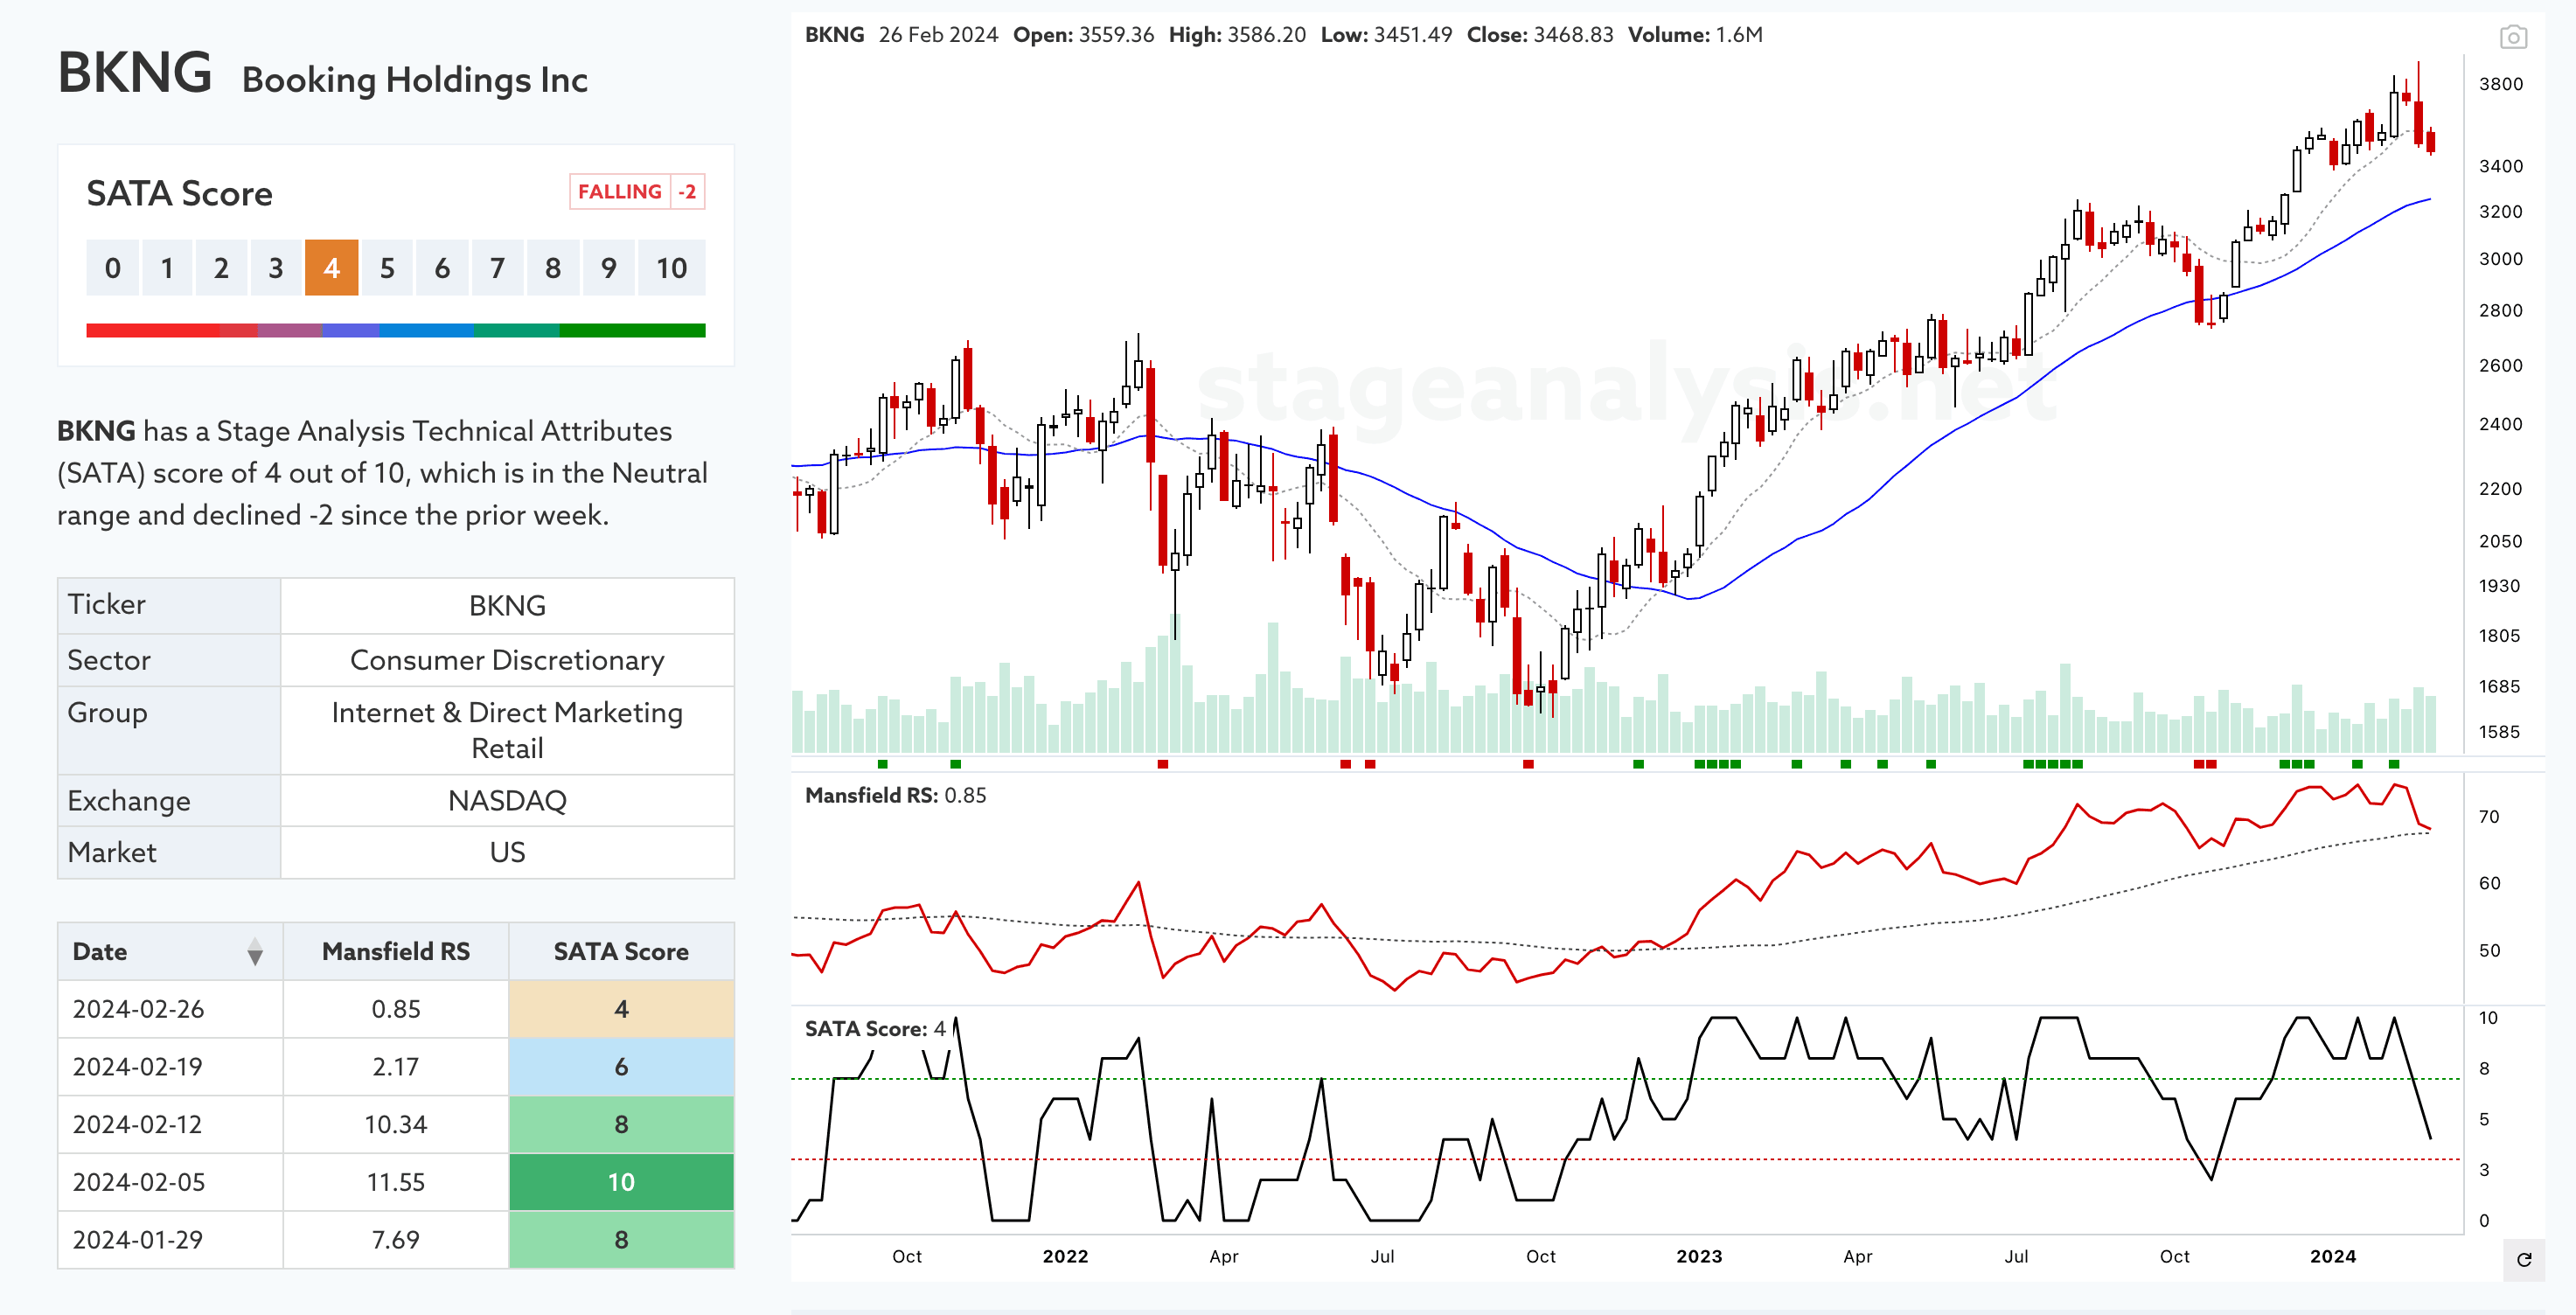Click the NASDAQ exchange value
The height and width of the screenshot is (1315, 2576).
[x=507, y=800]
